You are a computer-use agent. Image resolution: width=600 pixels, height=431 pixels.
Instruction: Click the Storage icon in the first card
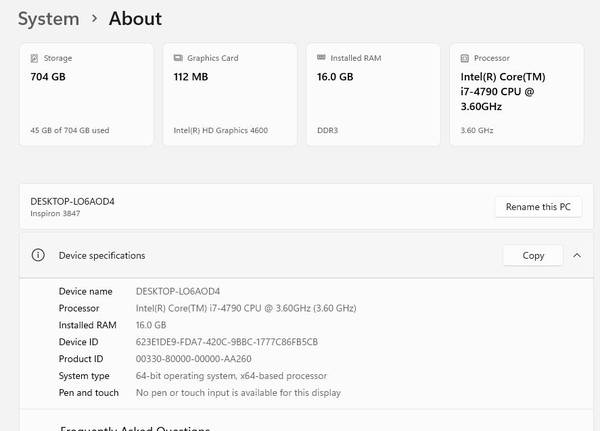pyautogui.click(x=35, y=58)
